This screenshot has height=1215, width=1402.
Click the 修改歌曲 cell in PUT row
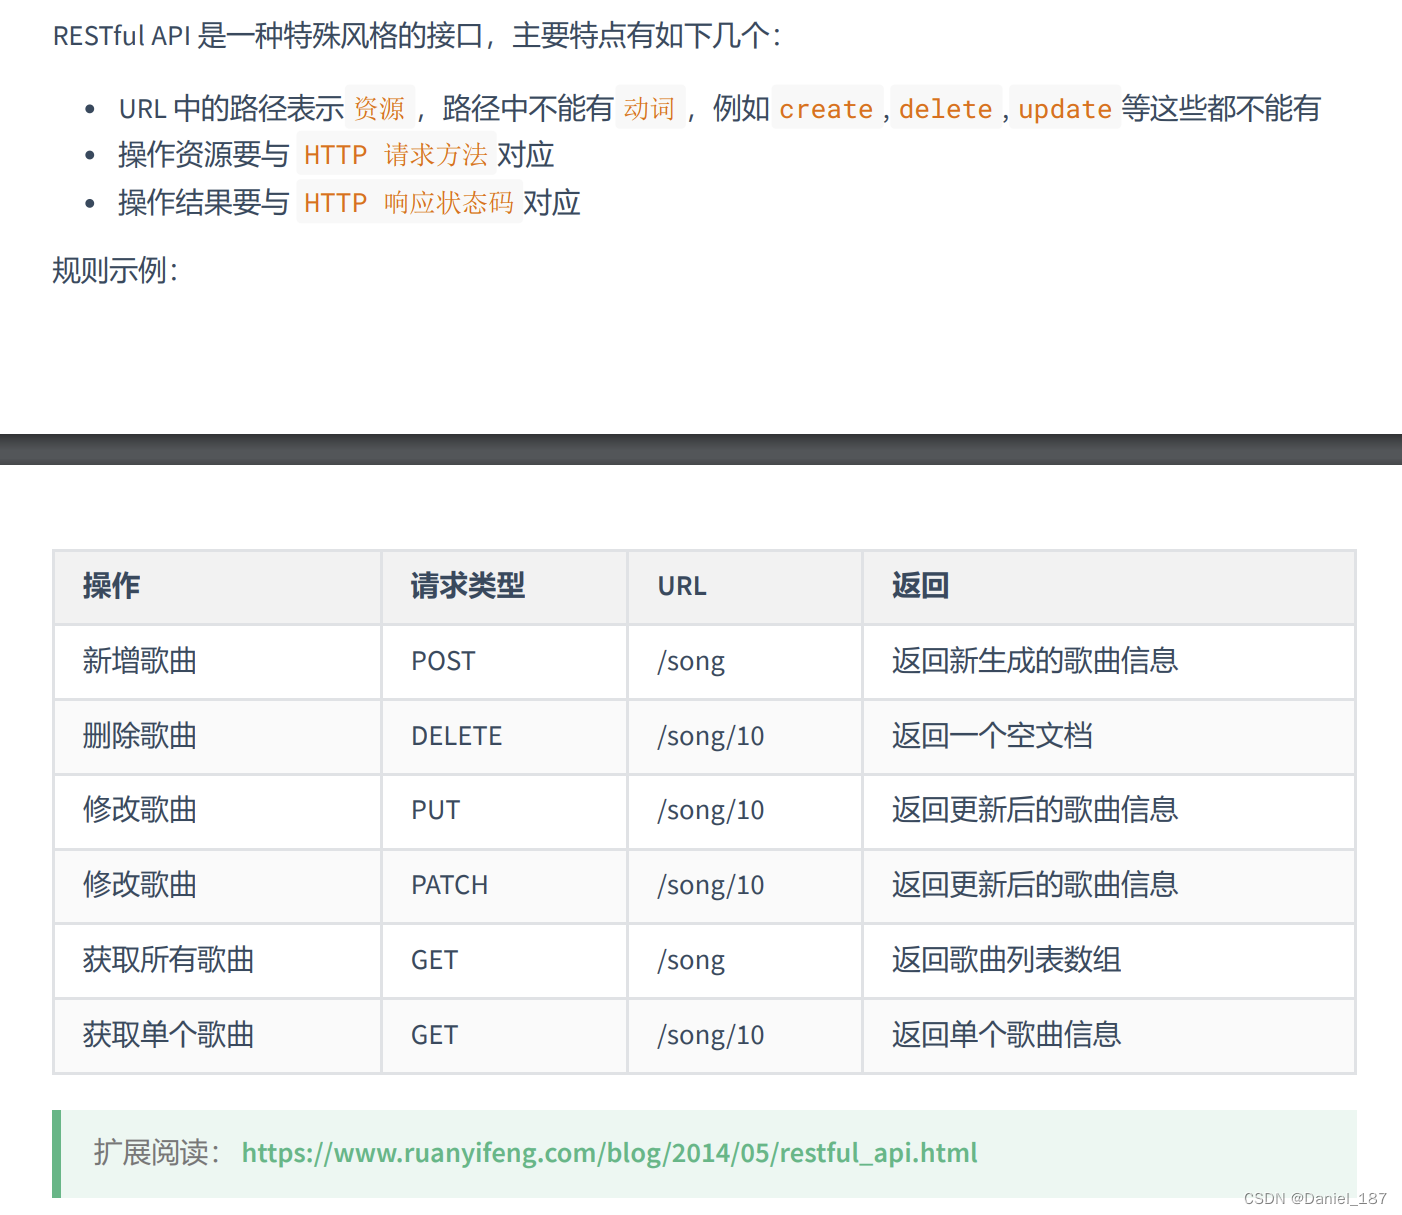217,810
